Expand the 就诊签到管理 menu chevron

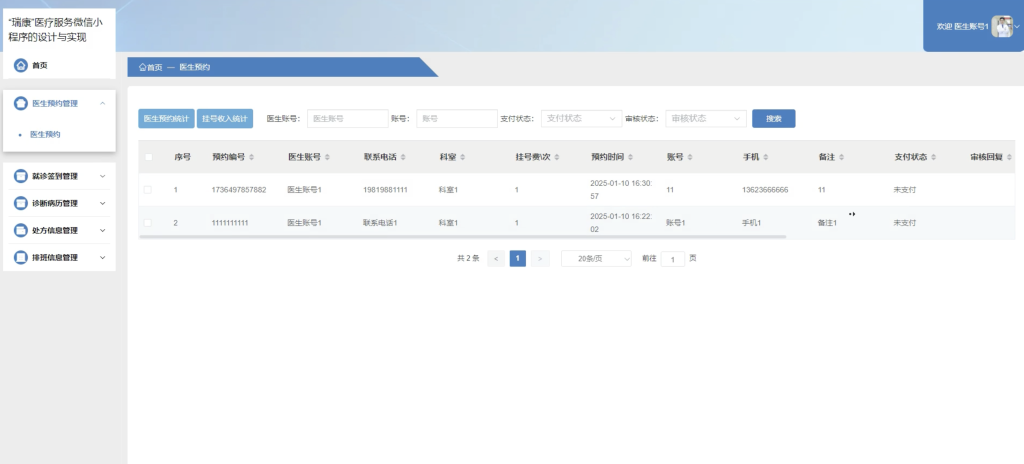pyautogui.click(x=103, y=176)
